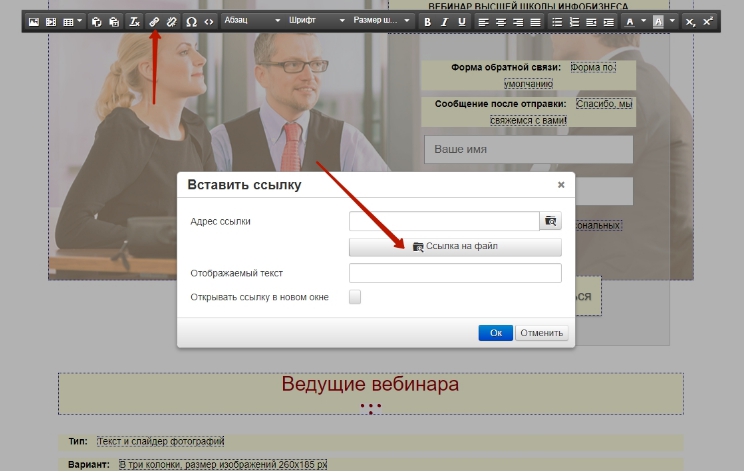The height and width of the screenshot is (472, 744).
Task: Click the insert link chain icon
Action: pos(154,21)
